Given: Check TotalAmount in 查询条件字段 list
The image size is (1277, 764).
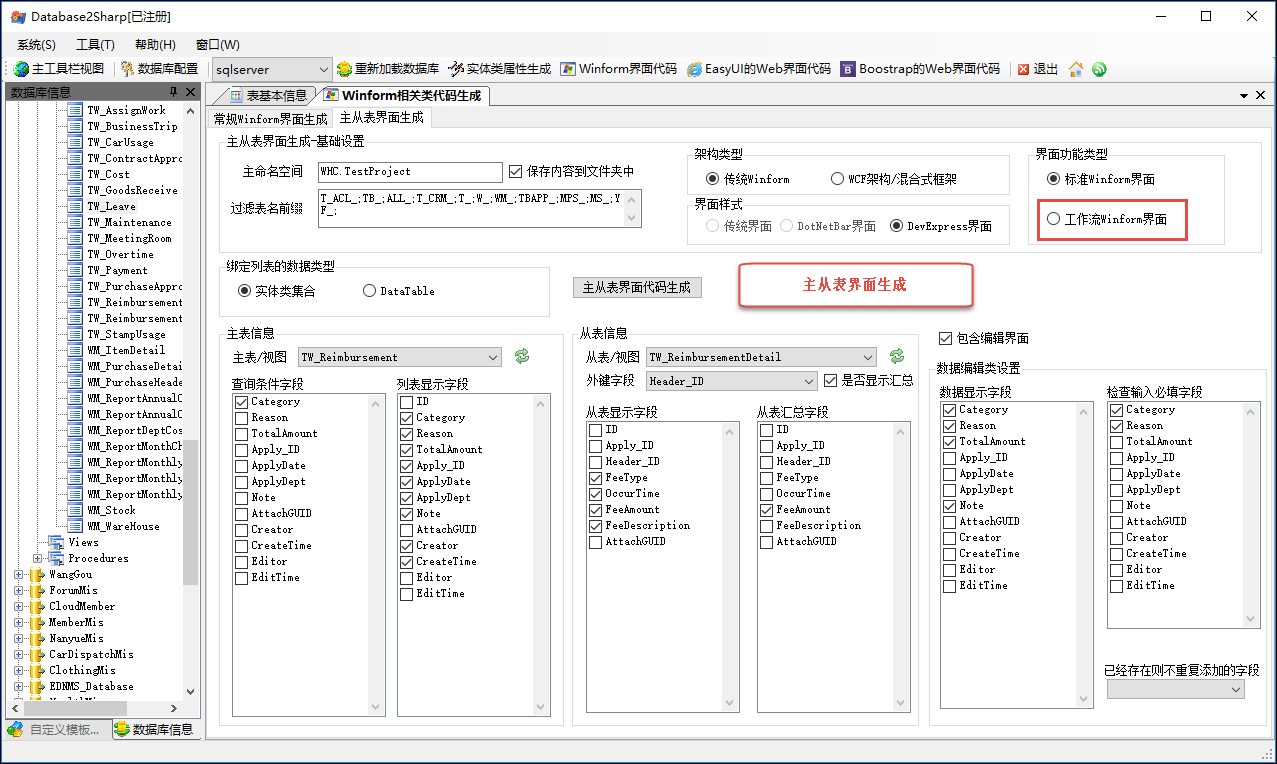Looking at the screenshot, I should pos(242,433).
